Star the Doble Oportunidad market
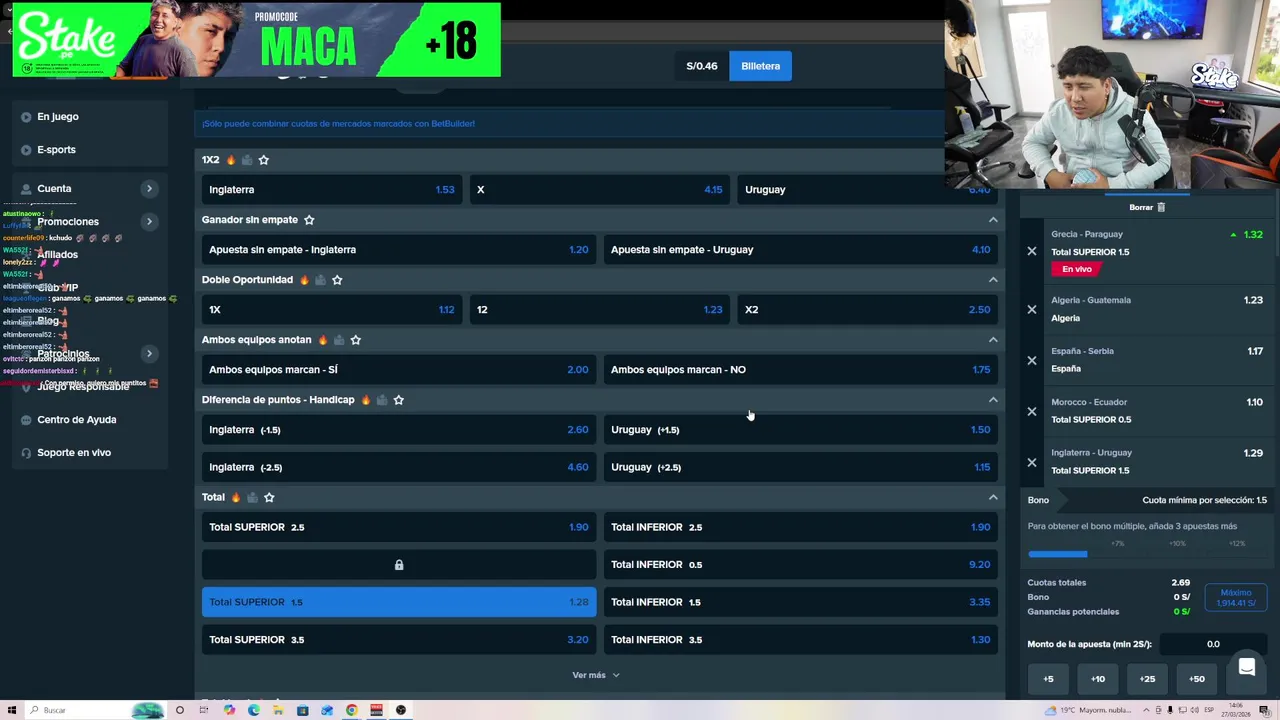The width and height of the screenshot is (1280, 720). (x=337, y=280)
